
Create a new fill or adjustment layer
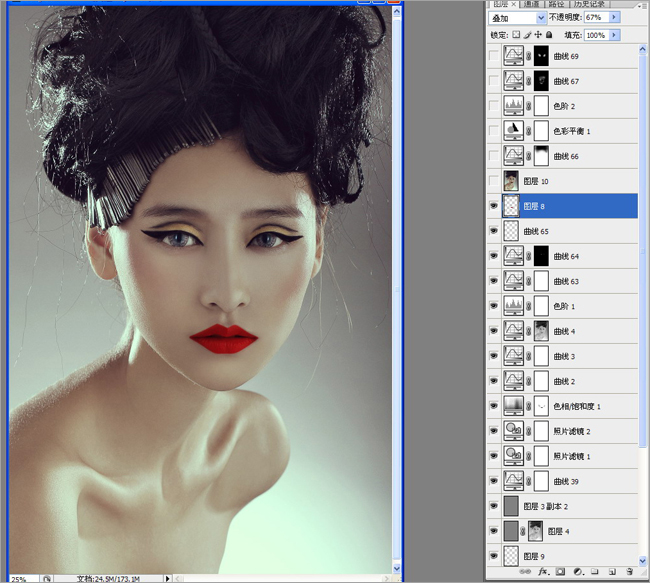(578, 571)
